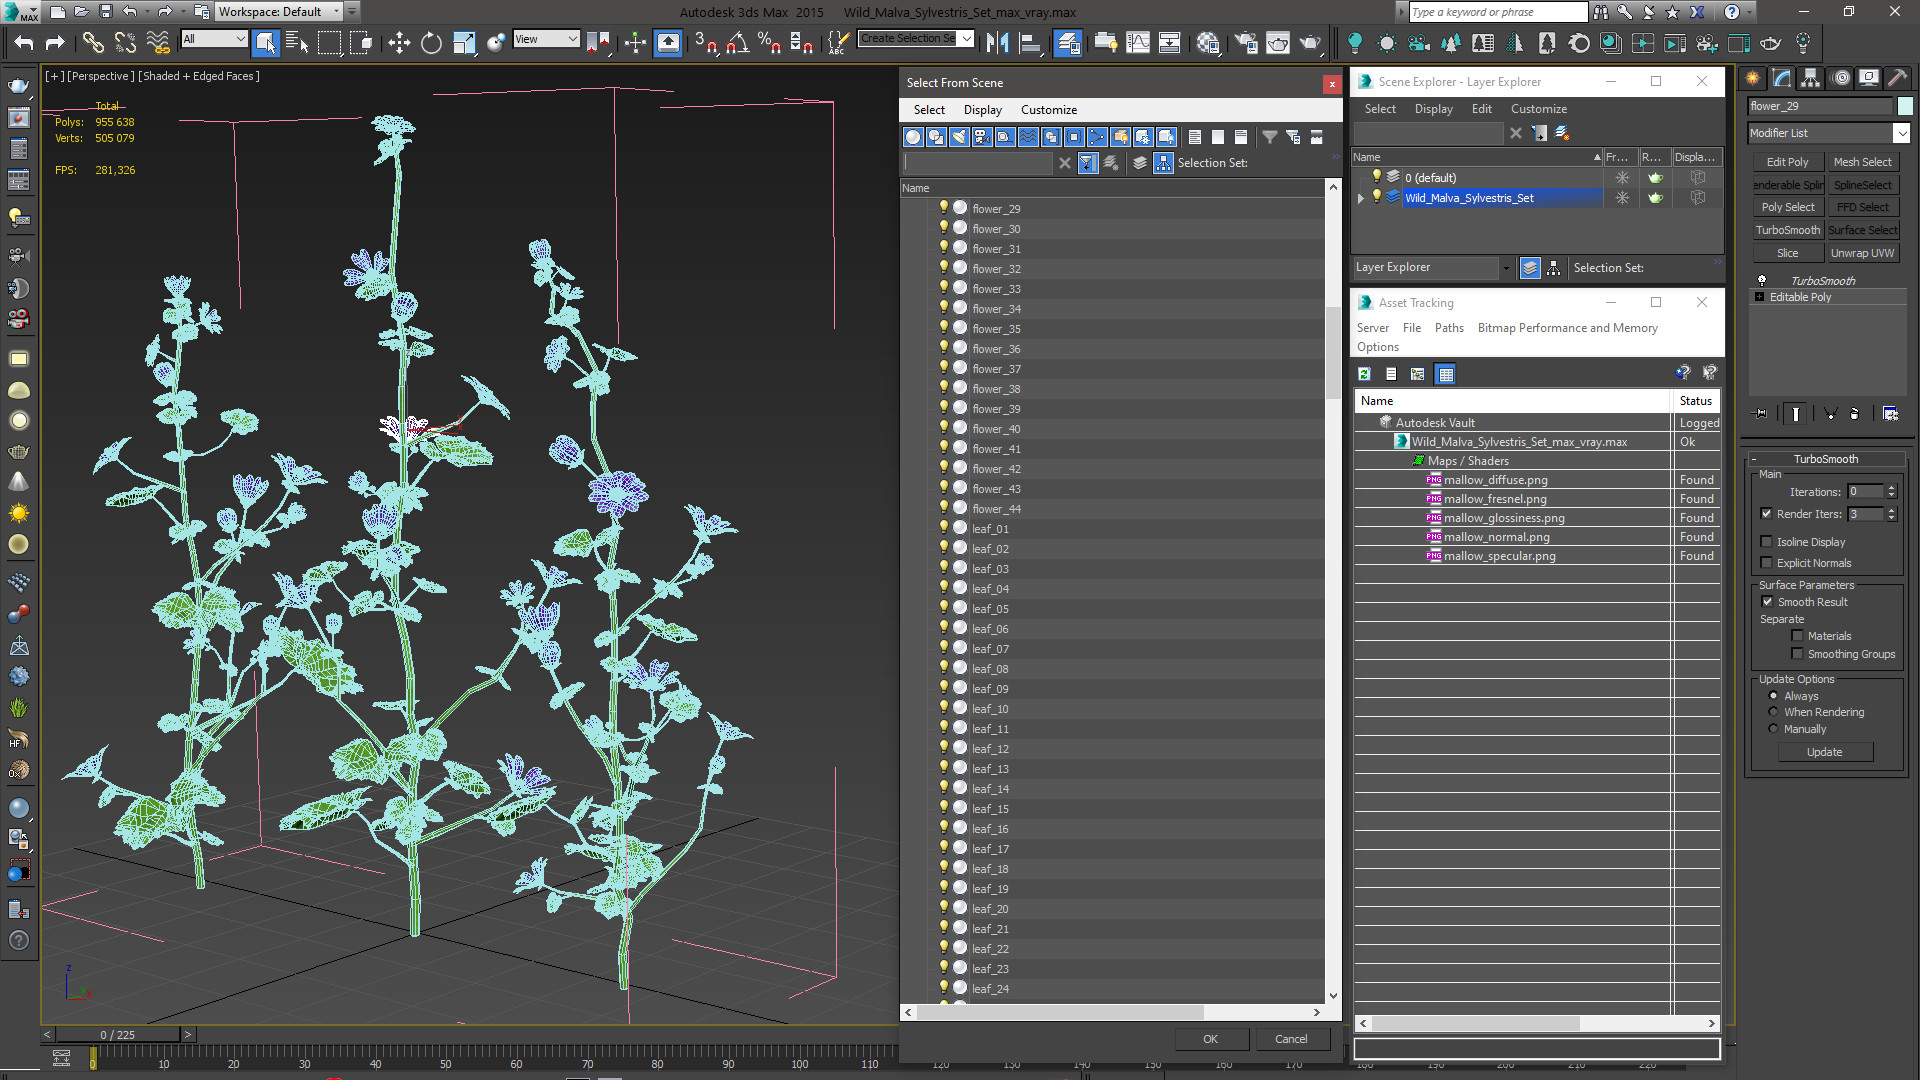Open Customize menu in Select From Scene
1920x1080 pixels.
tap(1048, 110)
